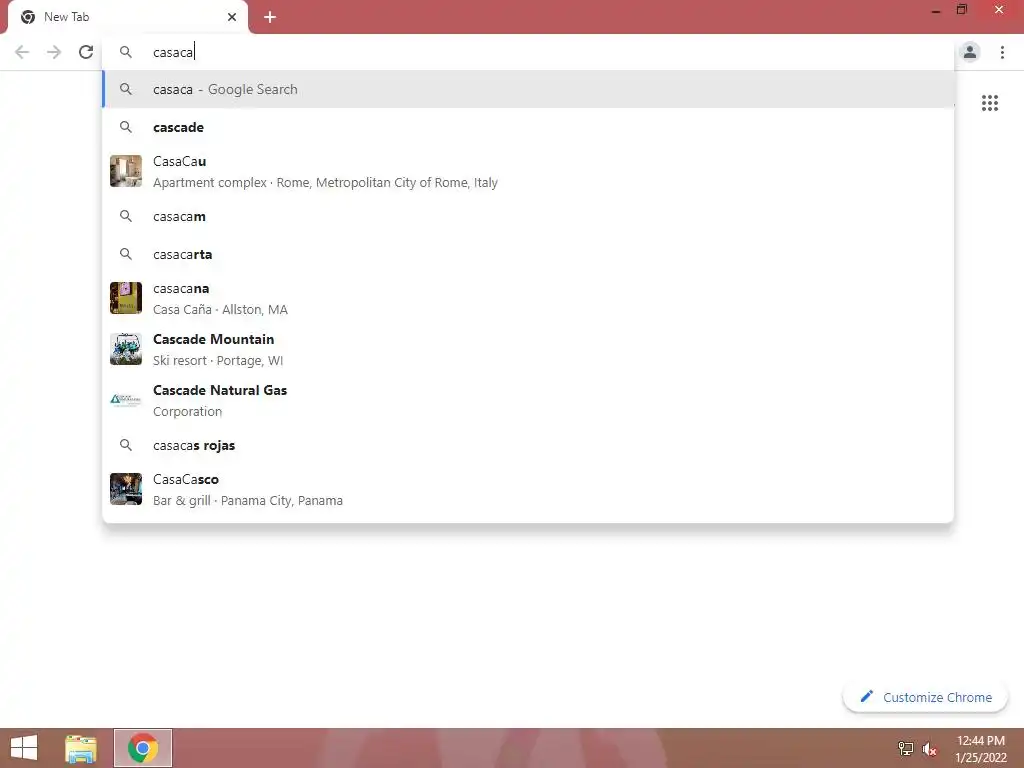Open the Chrome profile avatar icon
This screenshot has width=1024, height=768.
click(970, 52)
